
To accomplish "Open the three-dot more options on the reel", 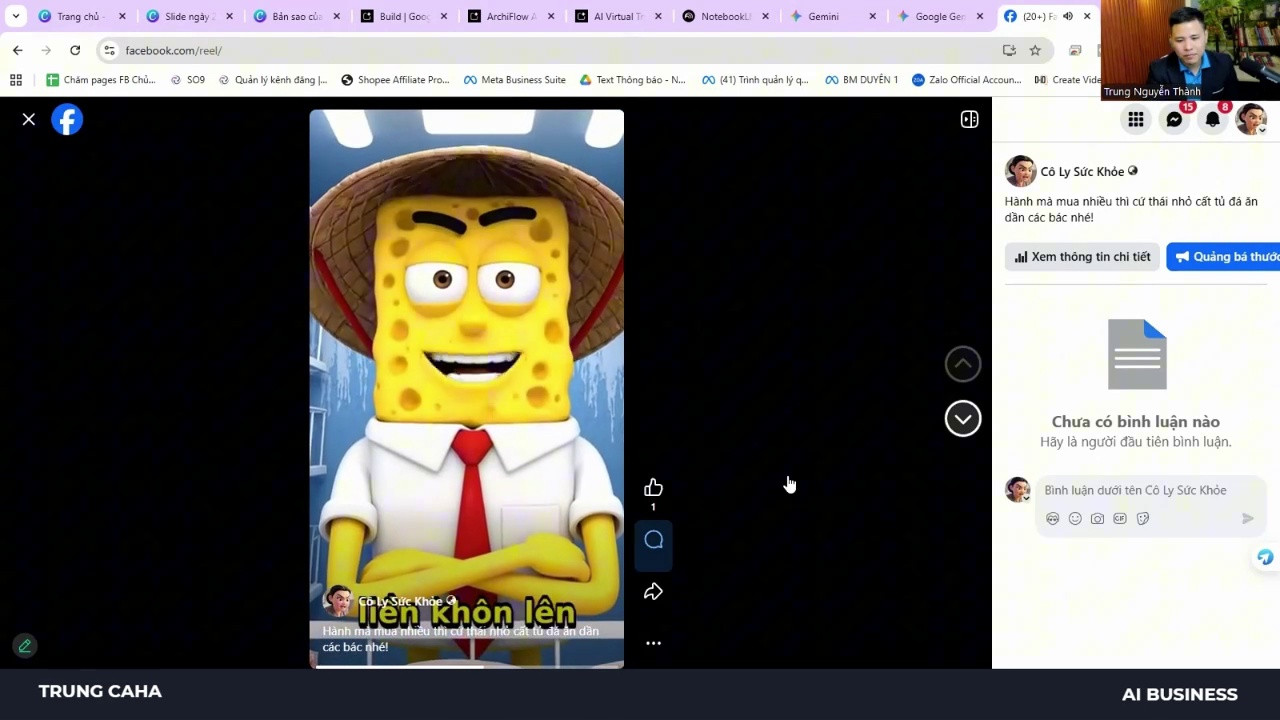I will pos(653,643).
